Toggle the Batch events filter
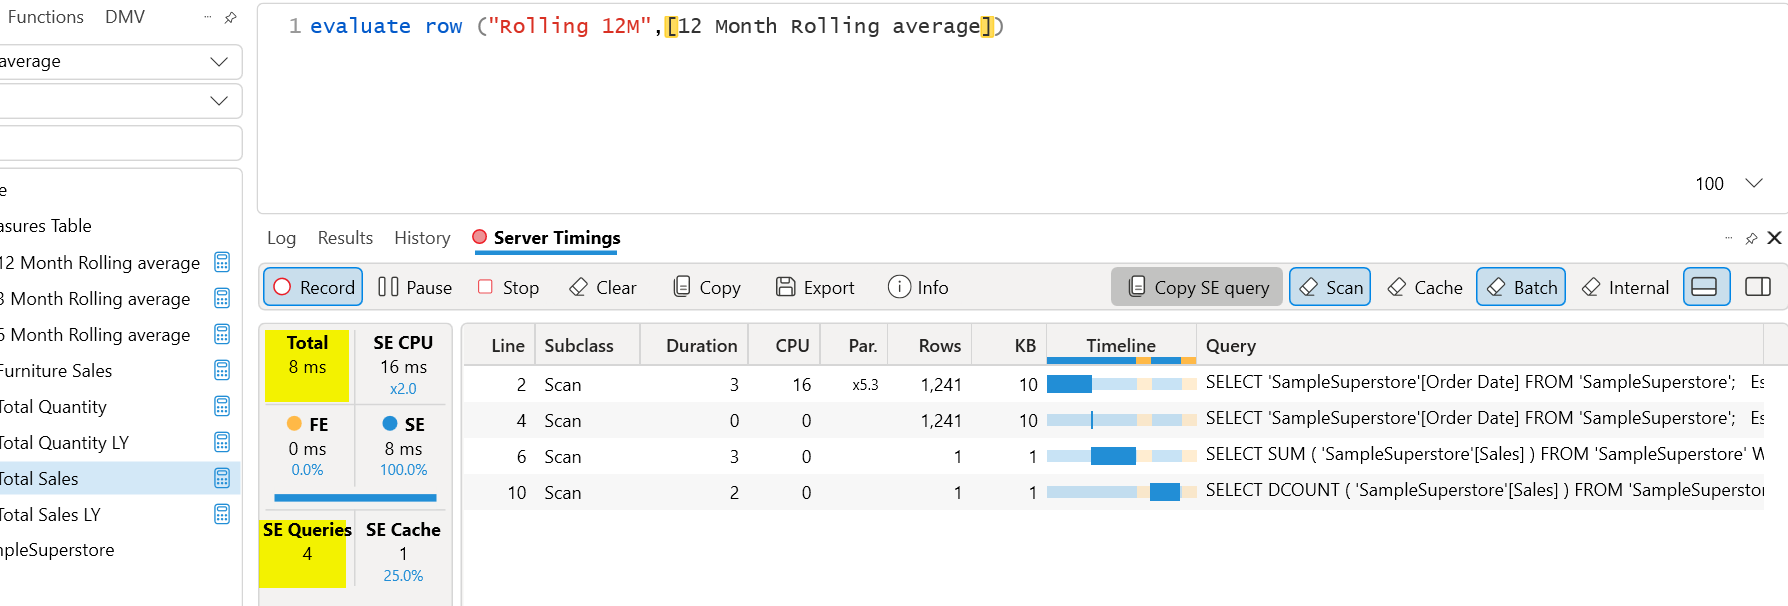The height and width of the screenshot is (606, 1788). [1521, 288]
